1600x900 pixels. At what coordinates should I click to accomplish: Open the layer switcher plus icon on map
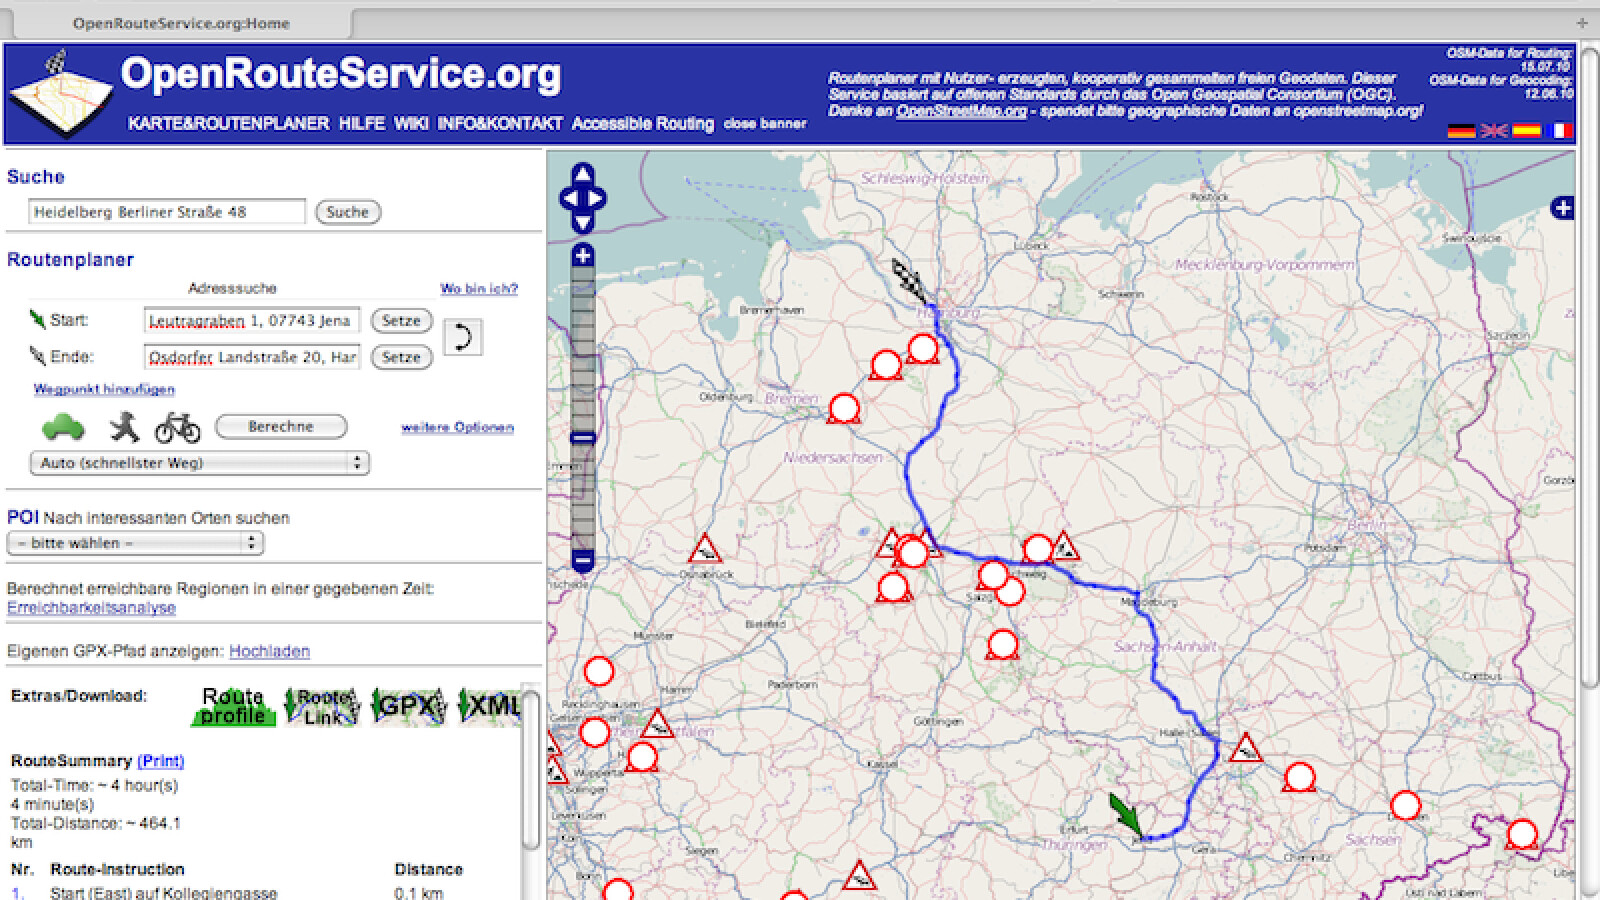tap(1562, 208)
